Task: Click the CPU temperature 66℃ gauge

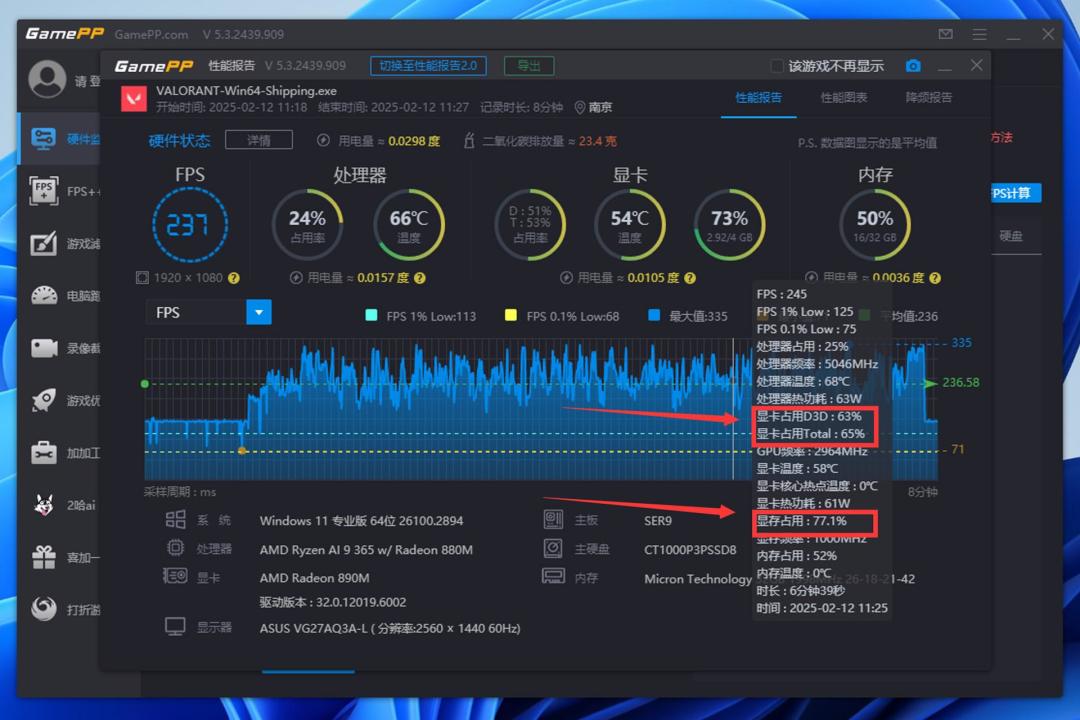Action: pyautogui.click(x=408, y=225)
